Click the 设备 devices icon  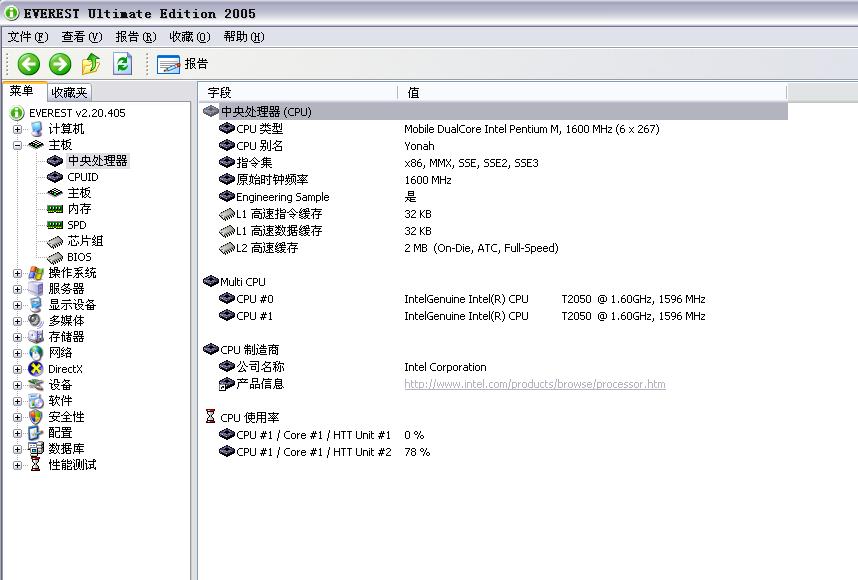coord(36,385)
